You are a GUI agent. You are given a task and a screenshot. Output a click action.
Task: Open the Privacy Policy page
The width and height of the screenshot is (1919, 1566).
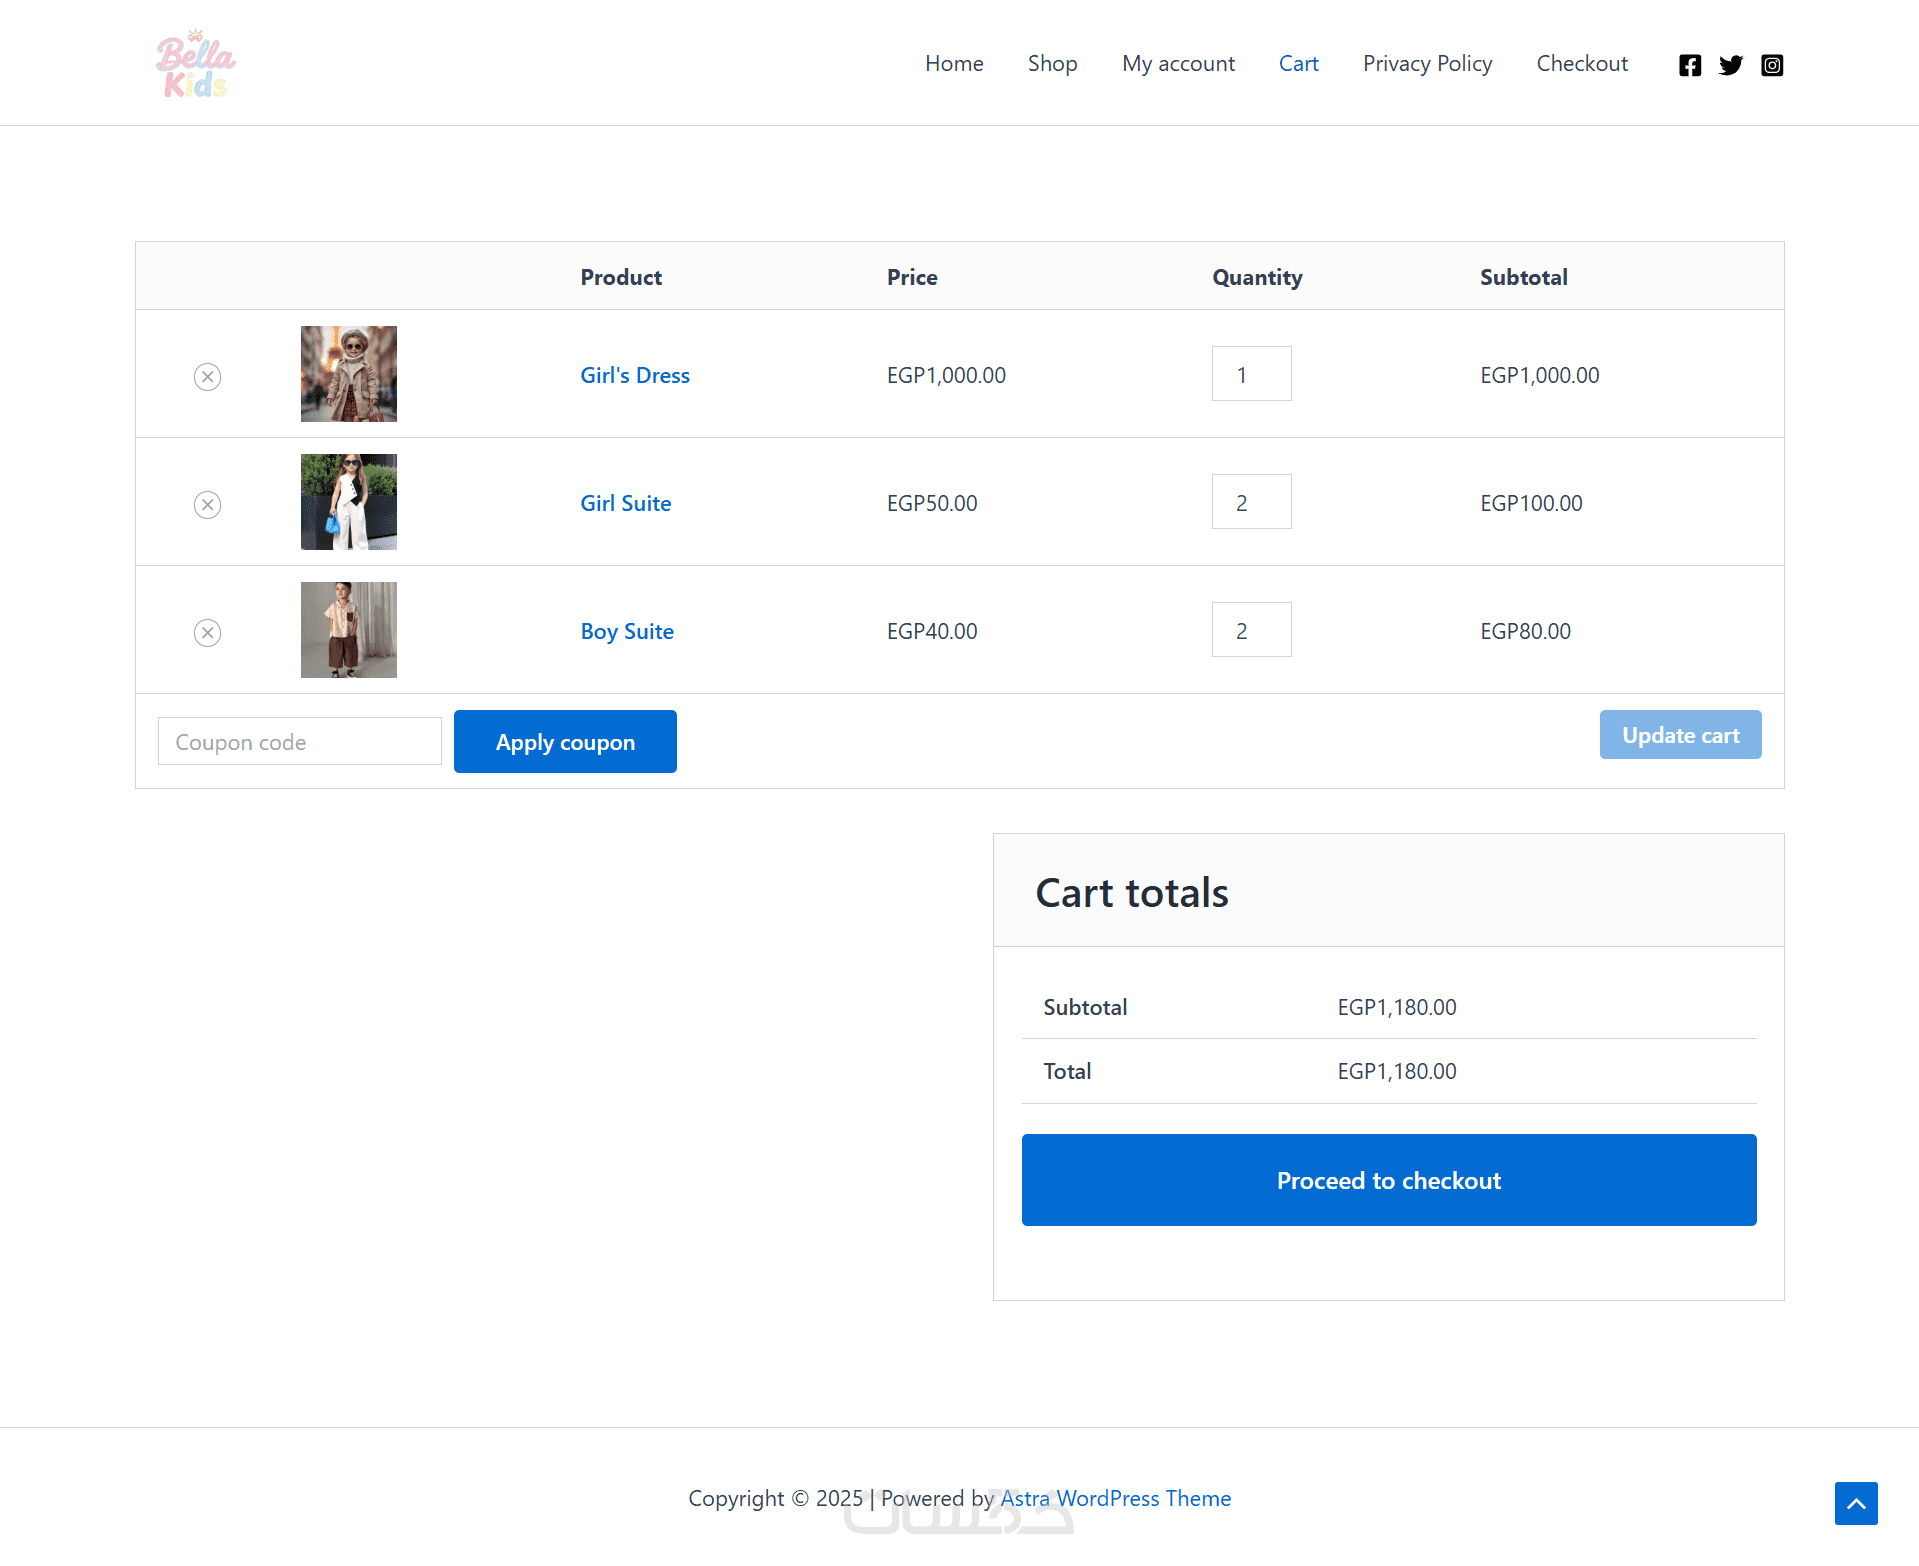pos(1427,63)
